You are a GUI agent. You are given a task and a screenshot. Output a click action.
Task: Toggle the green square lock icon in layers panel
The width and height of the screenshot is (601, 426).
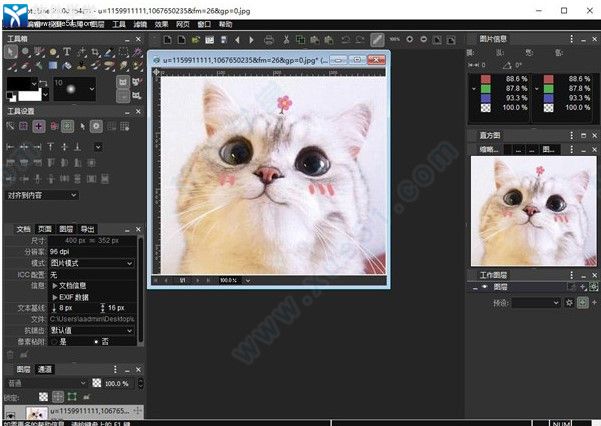tap(72, 396)
